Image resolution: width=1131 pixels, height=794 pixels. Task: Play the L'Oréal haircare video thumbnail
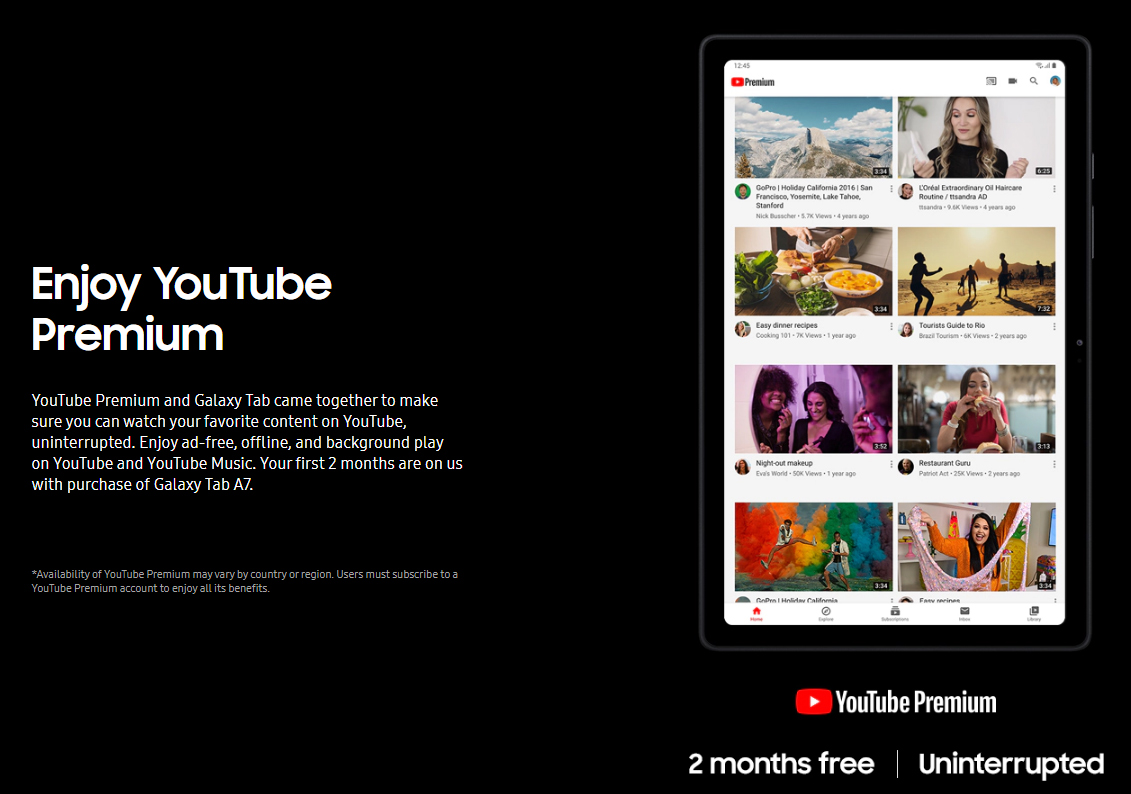(x=976, y=137)
